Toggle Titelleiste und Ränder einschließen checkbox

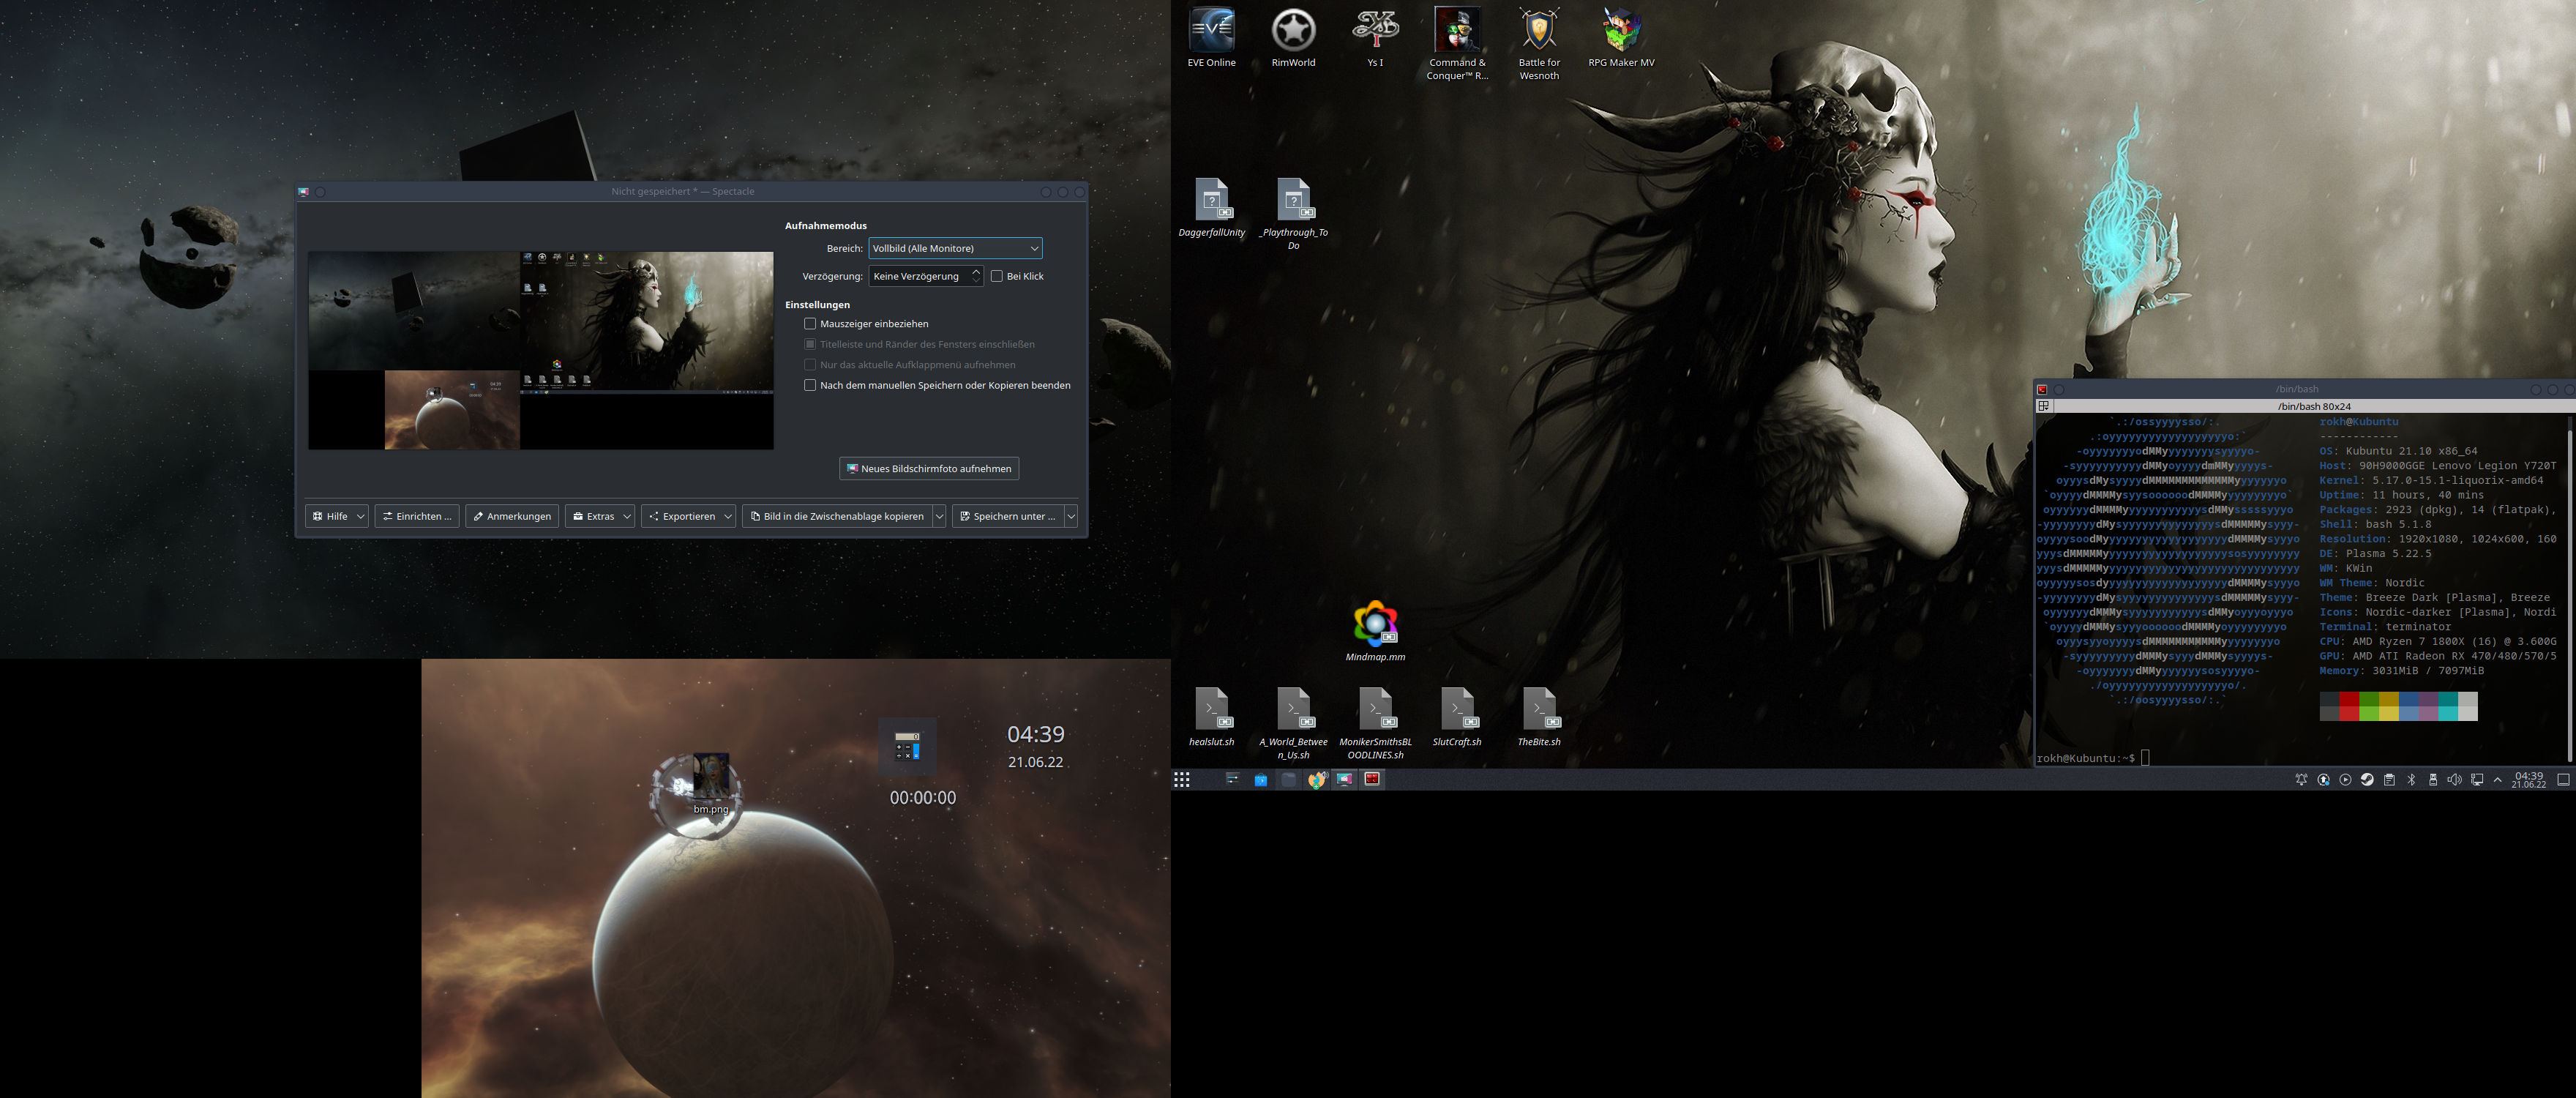point(810,344)
